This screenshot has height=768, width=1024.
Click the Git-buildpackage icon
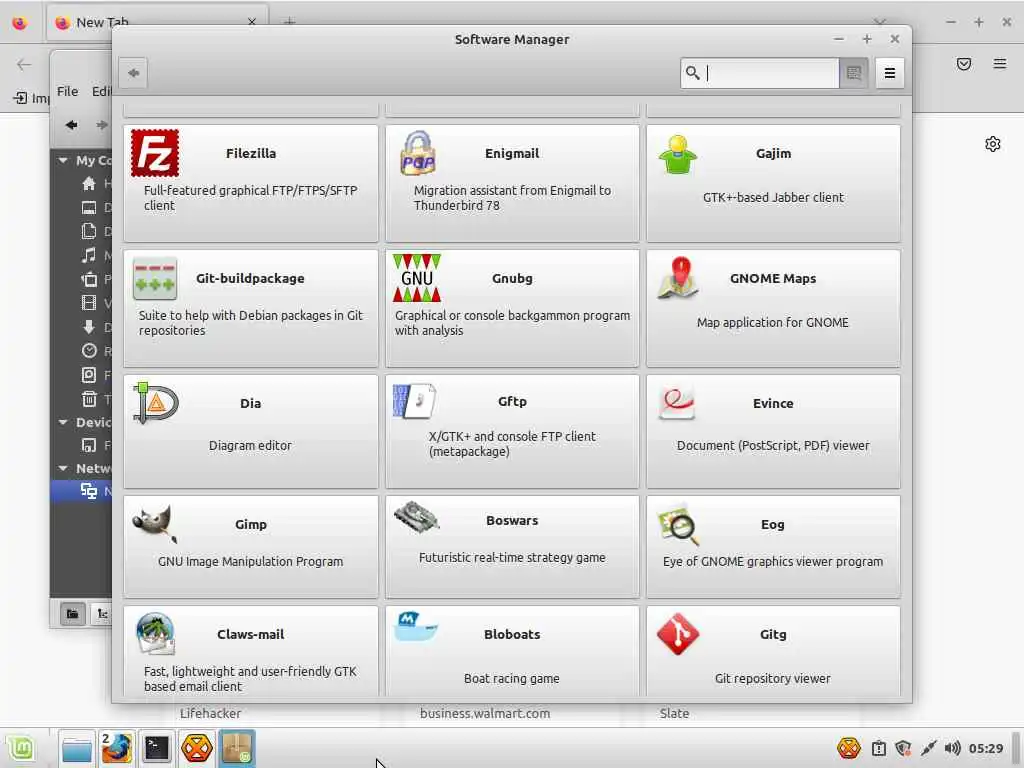[x=155, y=279]
